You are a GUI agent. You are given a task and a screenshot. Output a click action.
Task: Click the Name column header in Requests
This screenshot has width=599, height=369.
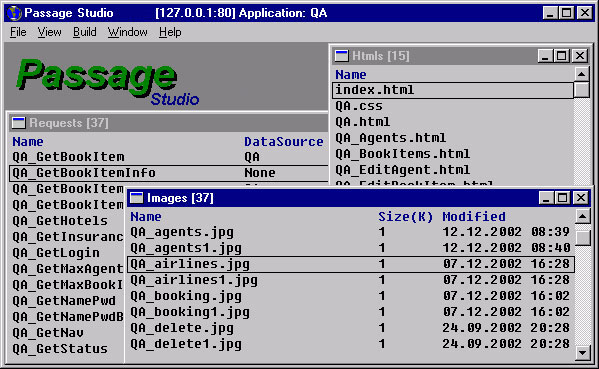click(28, 142)
